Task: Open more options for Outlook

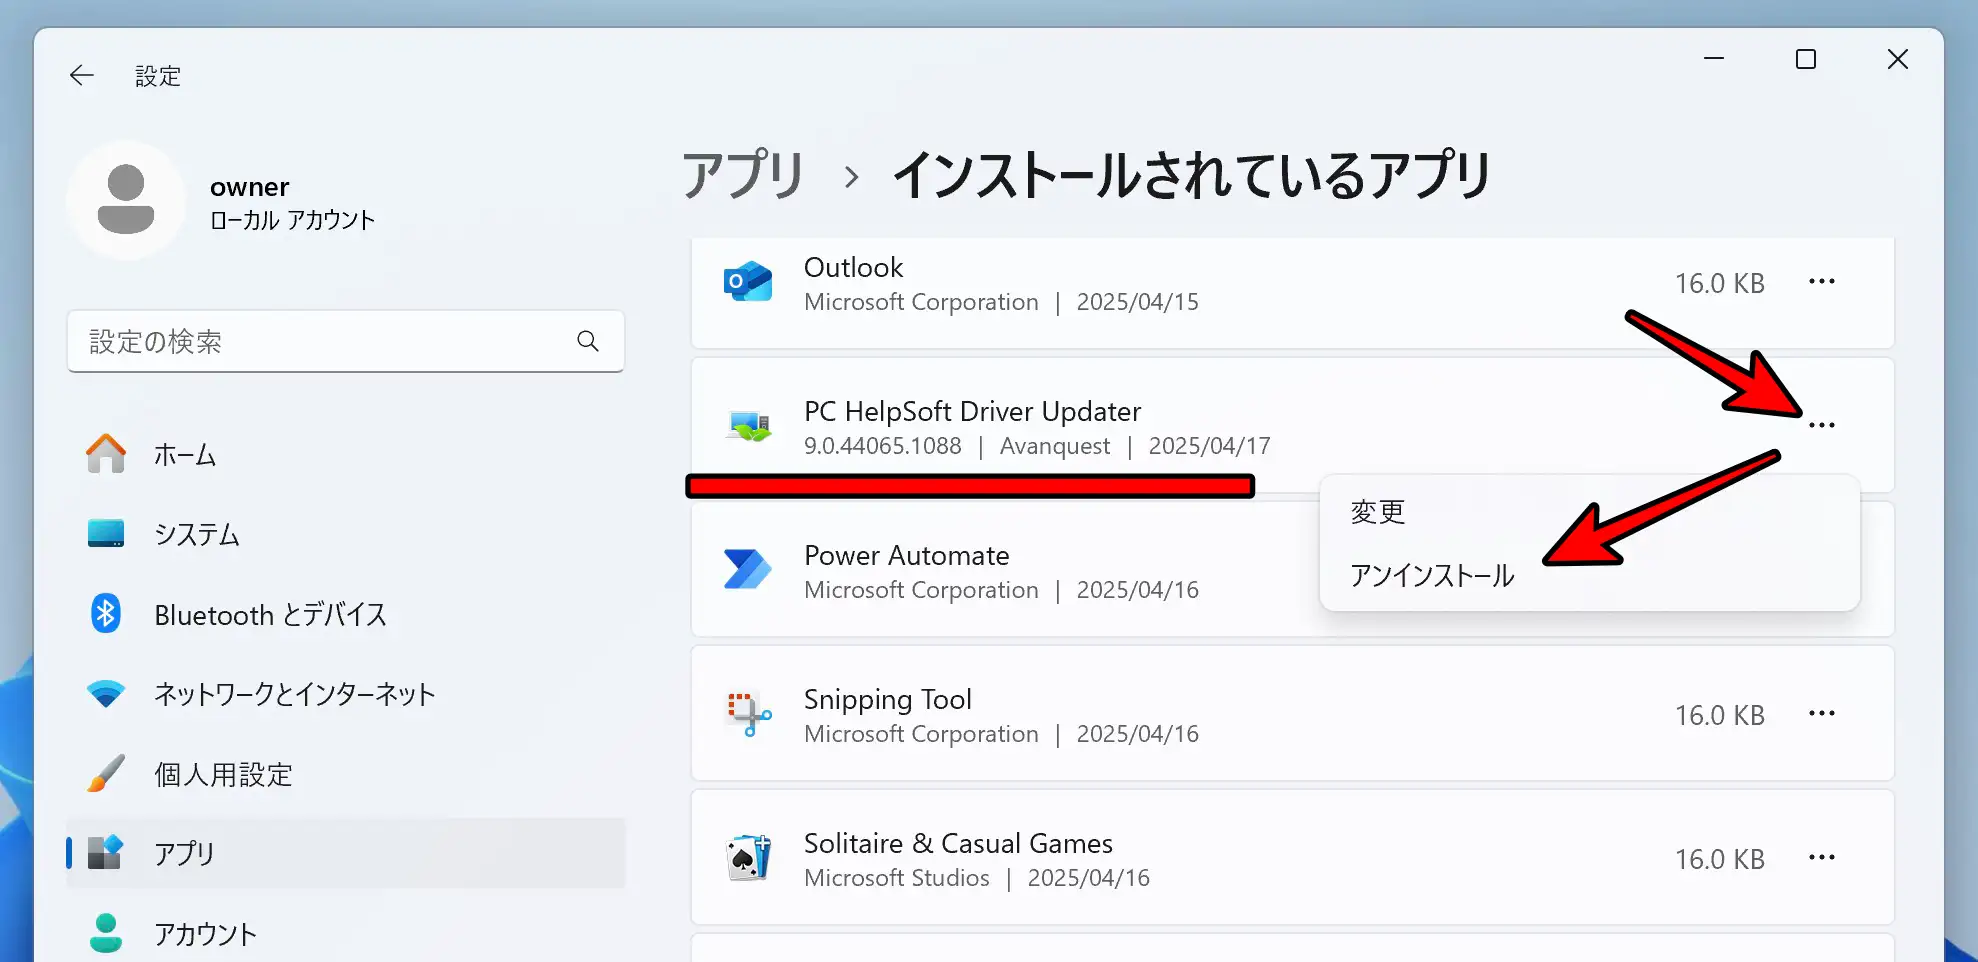Action: click(1822, 282)
